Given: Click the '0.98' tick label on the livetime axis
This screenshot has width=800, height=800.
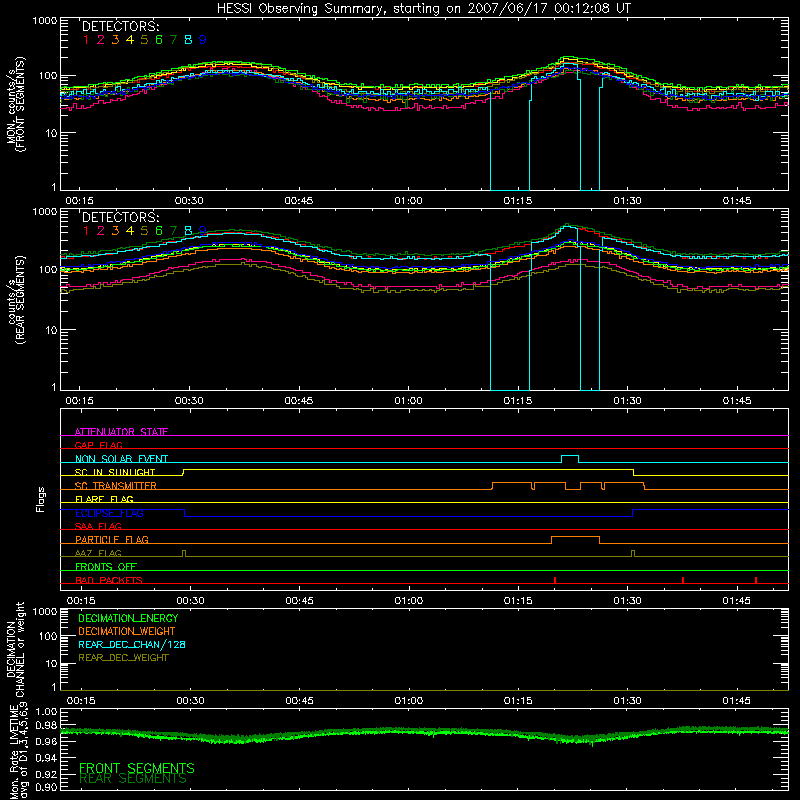Looking at the screenshot, I should (x=46, y=725).
